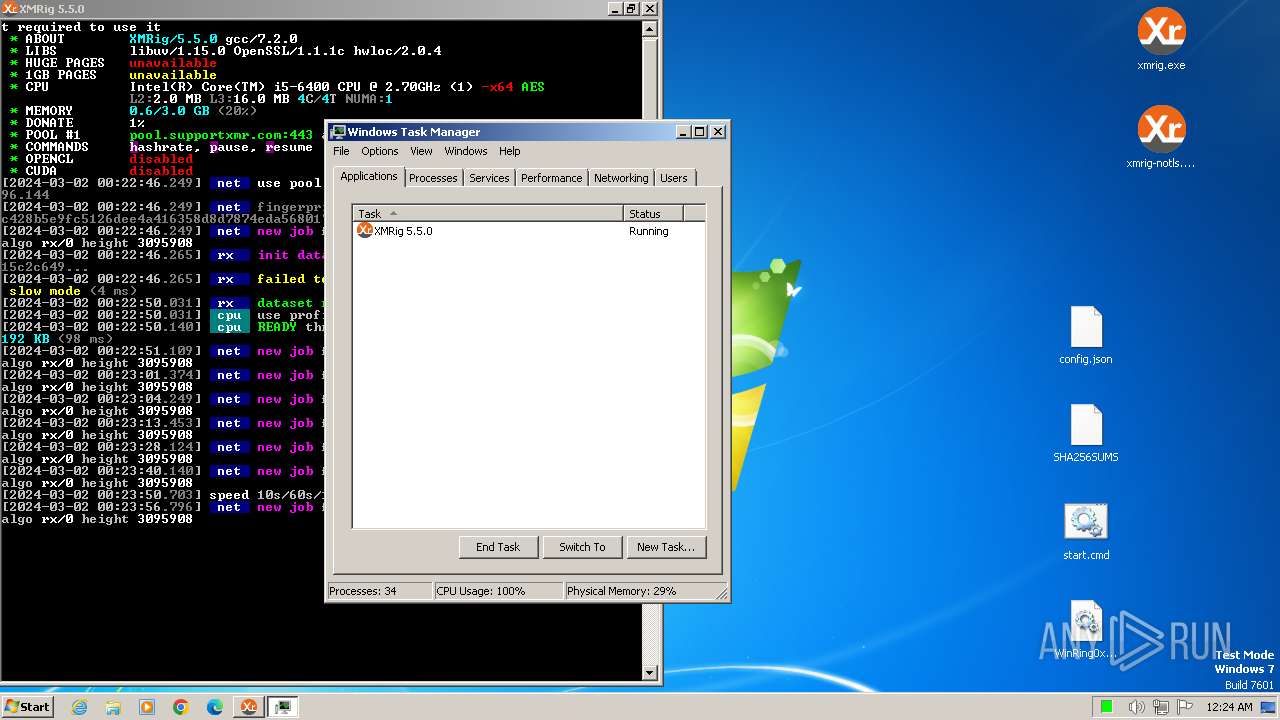Click the Physical Memory: 29% status text
This screenshot has height=720, width=1280.
coord(622,591)
